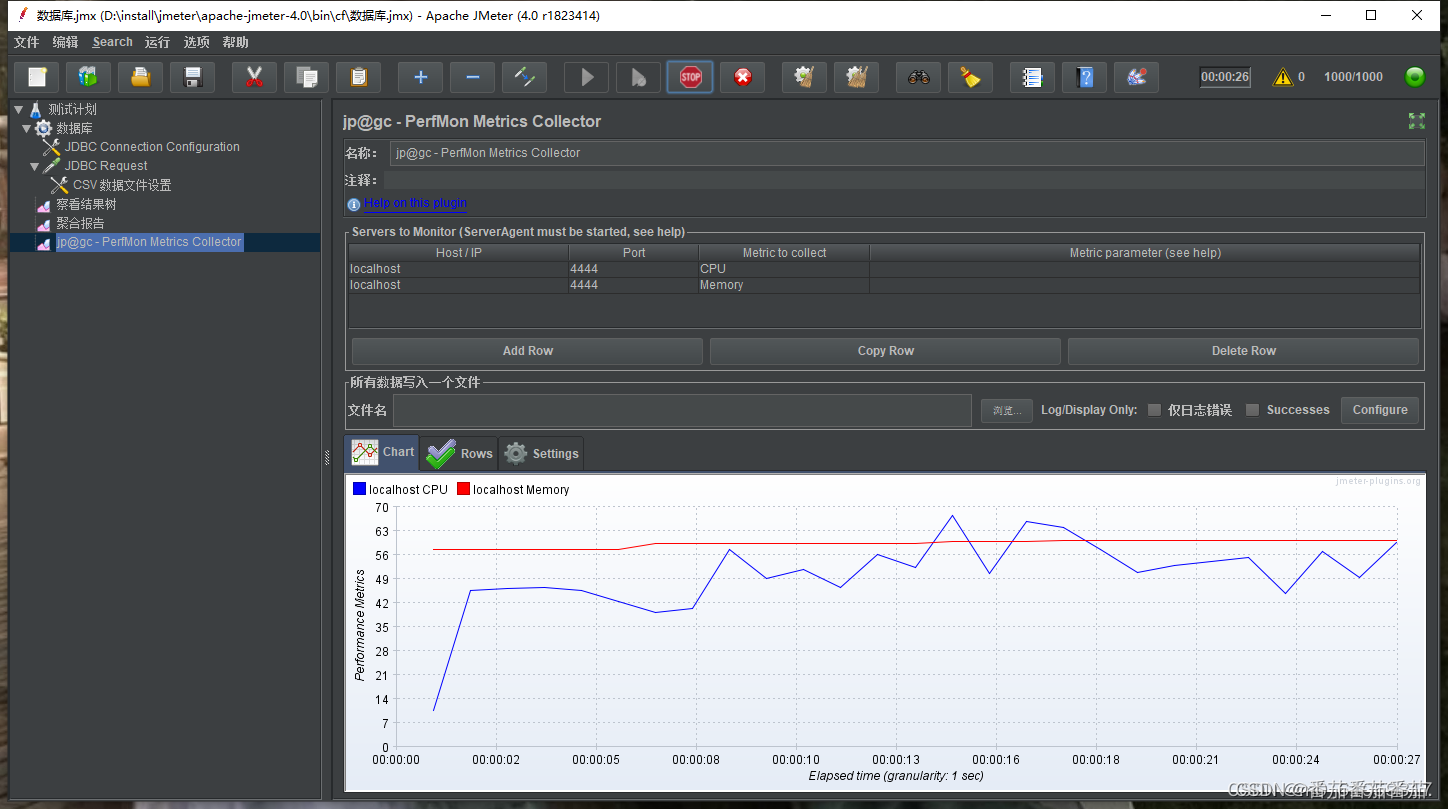Click the Copy toolbar icon
Viewport: 1448px width, 809px height.
tap(307, 77)
